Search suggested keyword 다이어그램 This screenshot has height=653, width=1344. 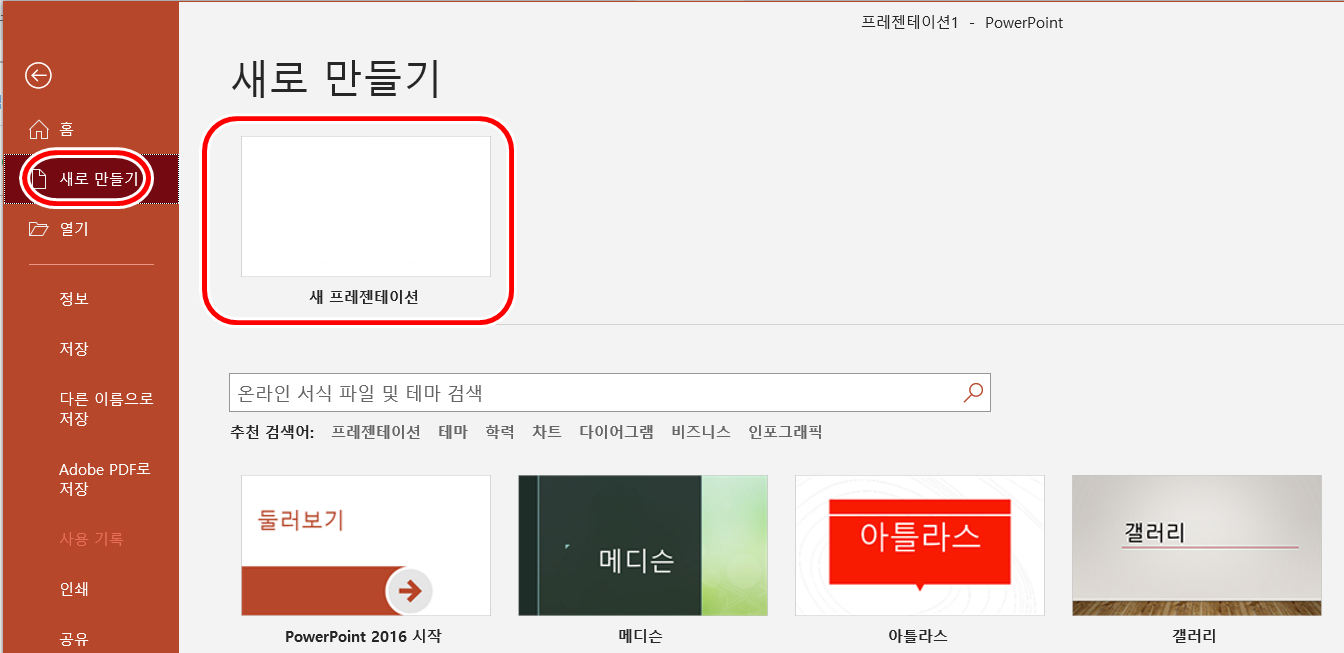tap(617, 432)
